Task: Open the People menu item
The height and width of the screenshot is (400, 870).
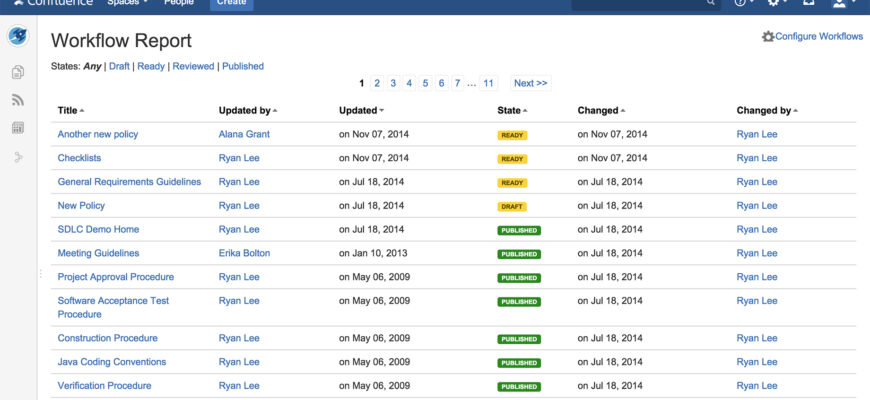Action: click(x=179, y=3)
